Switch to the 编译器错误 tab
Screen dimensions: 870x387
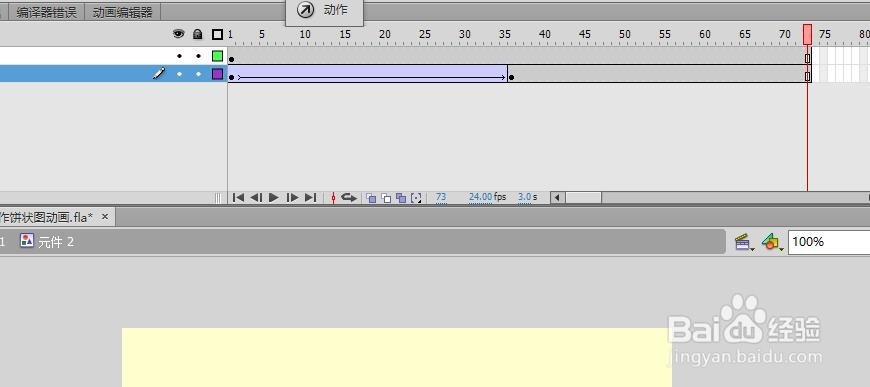pyautogui.click(x=47, y=12)
